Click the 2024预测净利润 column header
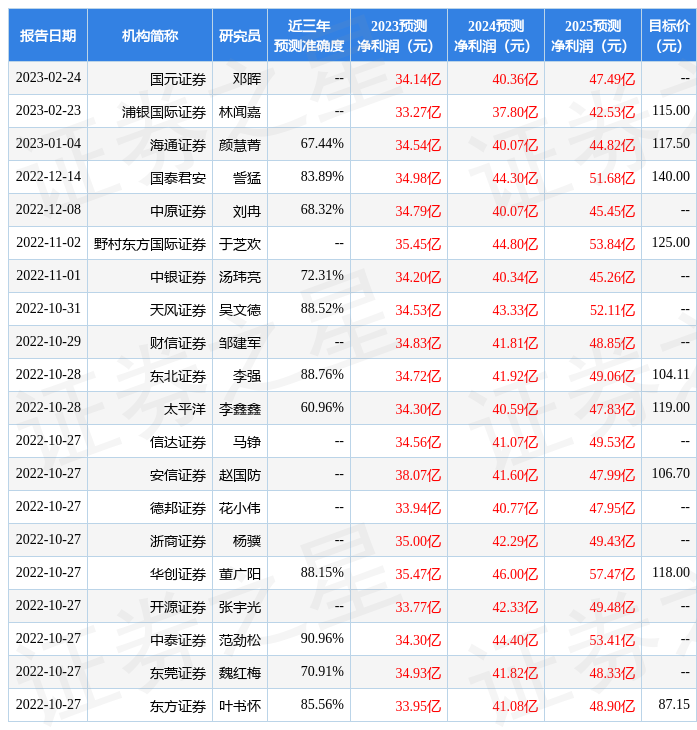This screenshot has height=730, width=697. [496, 35]
